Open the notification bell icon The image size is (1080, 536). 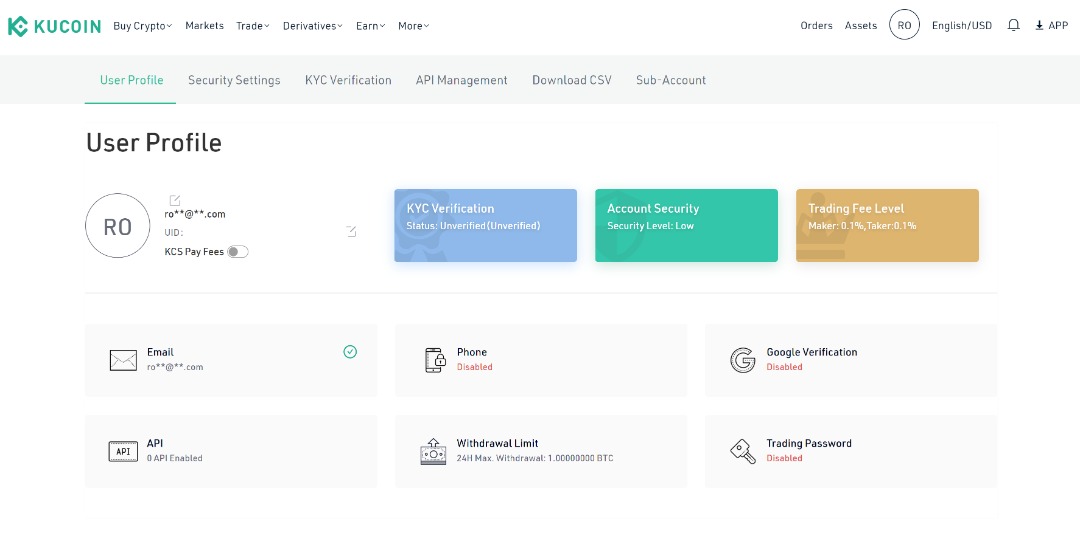click(x=1013, y=26)
